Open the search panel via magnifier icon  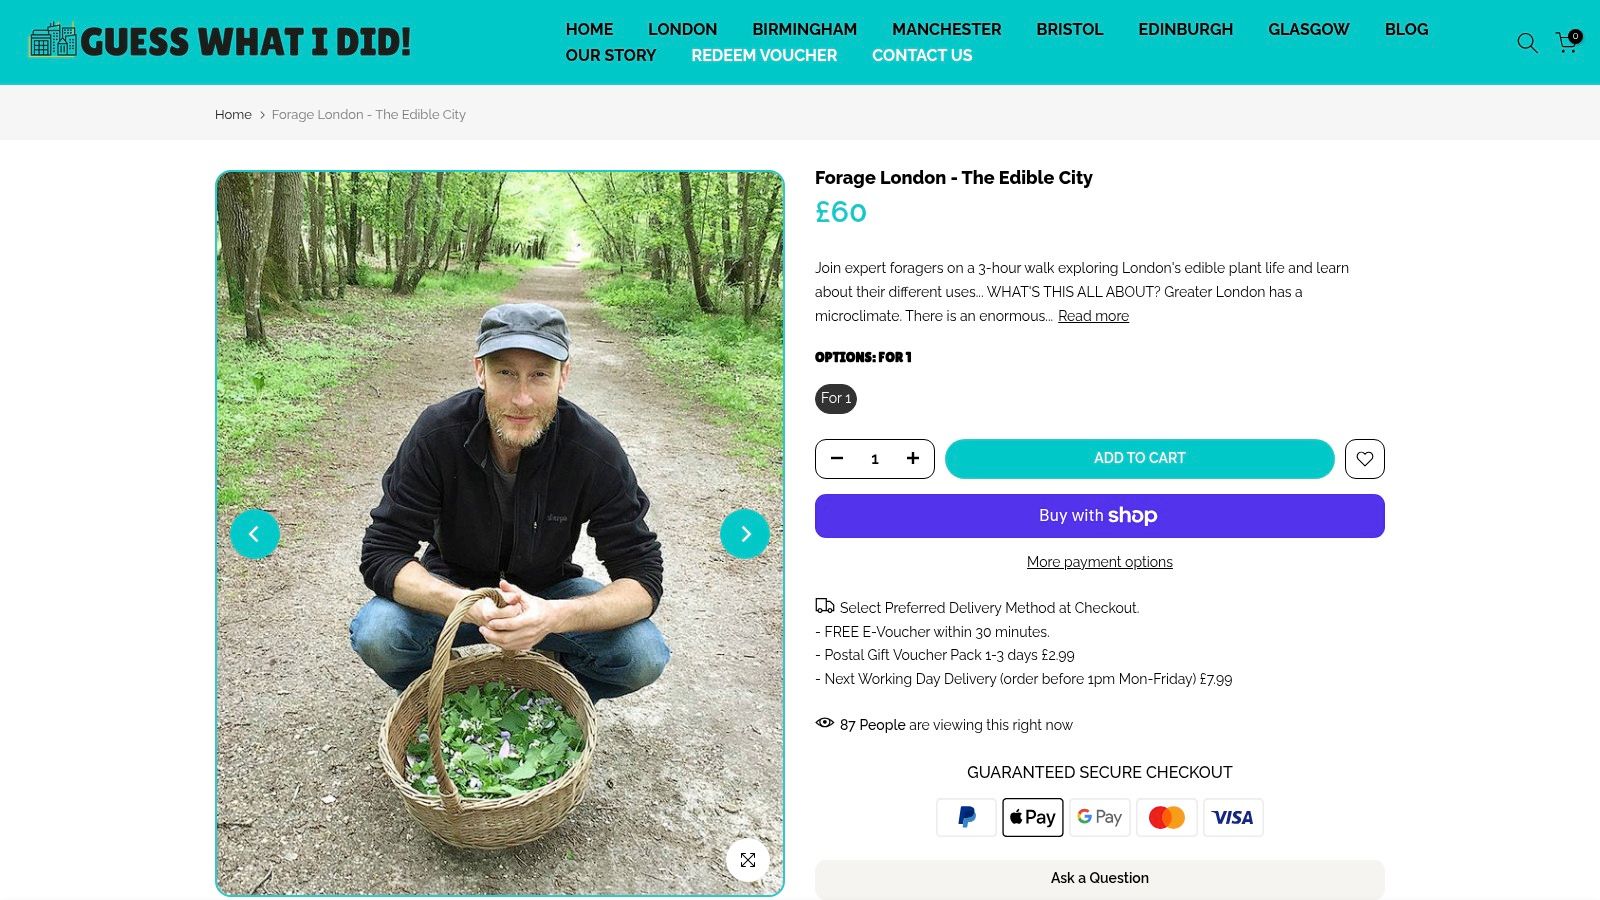tap(1527, 43)
